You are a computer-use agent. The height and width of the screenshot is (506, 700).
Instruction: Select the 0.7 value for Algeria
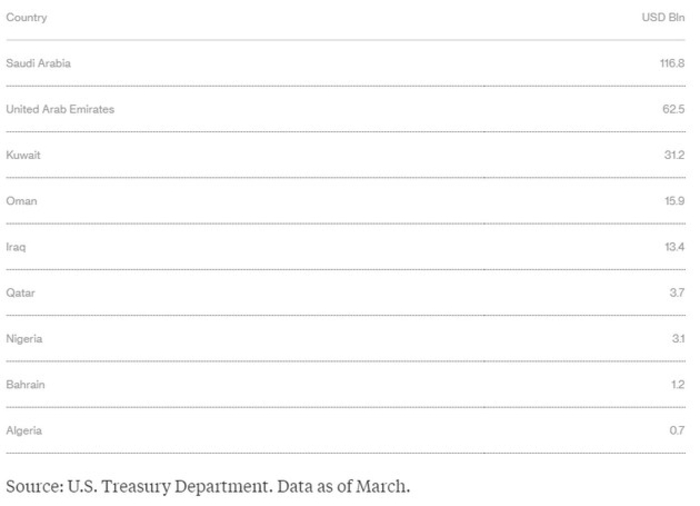point(676,431)
